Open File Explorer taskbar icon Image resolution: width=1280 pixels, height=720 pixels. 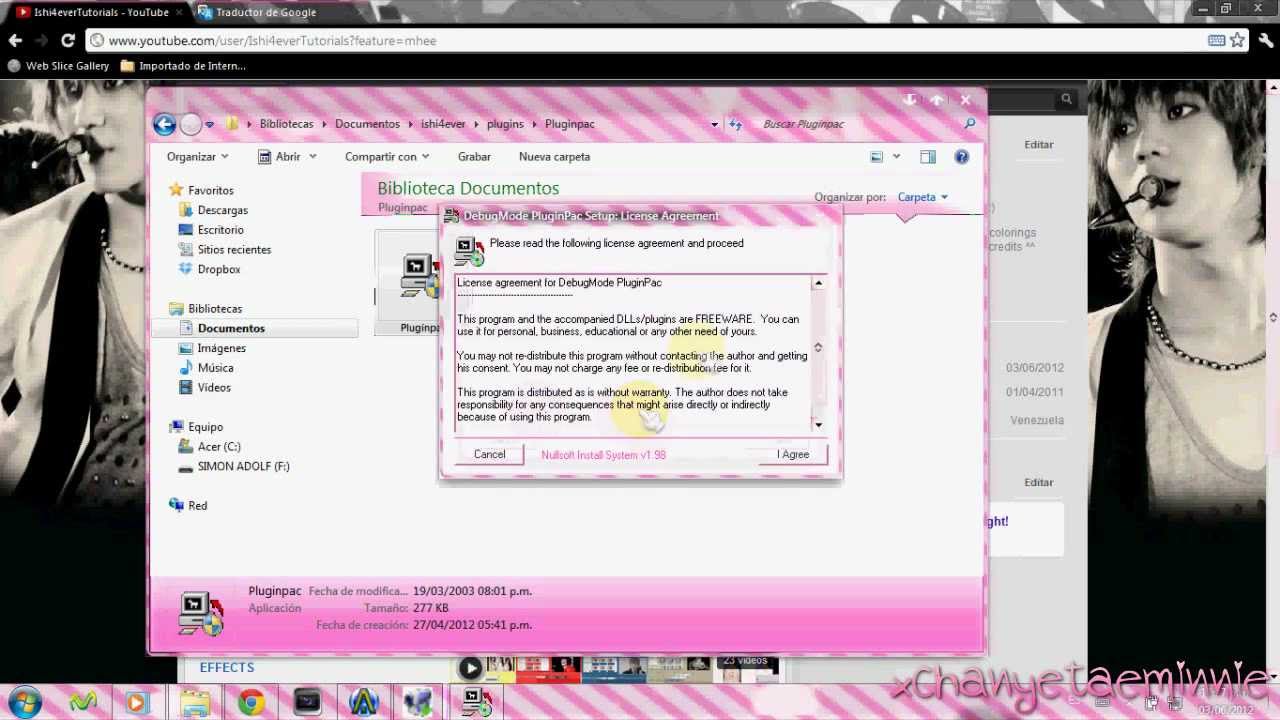tap(194, 703)
